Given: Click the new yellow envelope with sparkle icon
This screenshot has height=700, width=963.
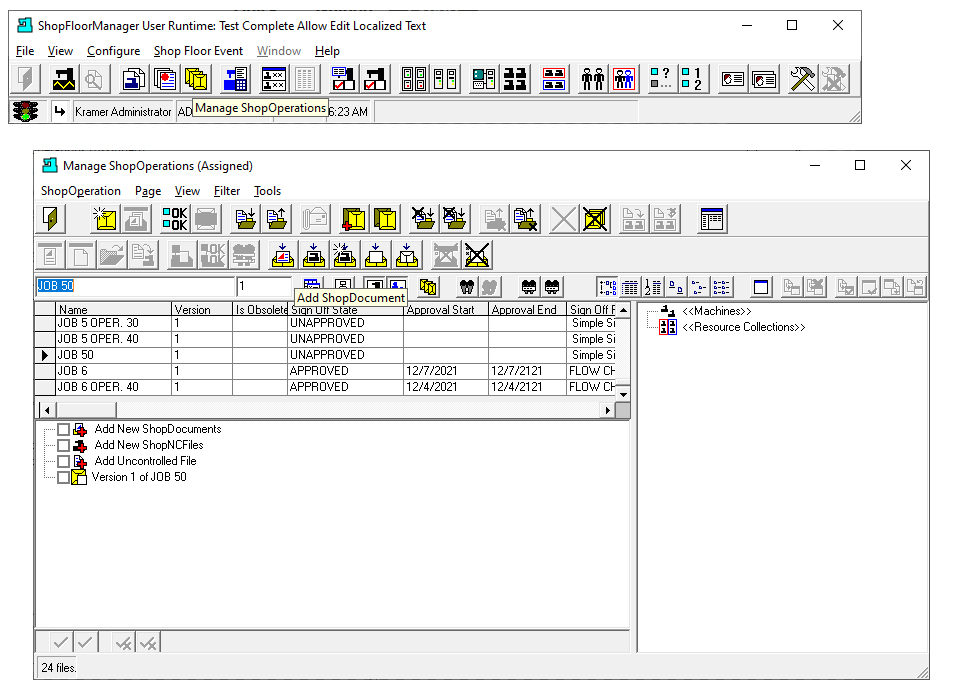Looking at the screenshot, I should pos(105,219).
